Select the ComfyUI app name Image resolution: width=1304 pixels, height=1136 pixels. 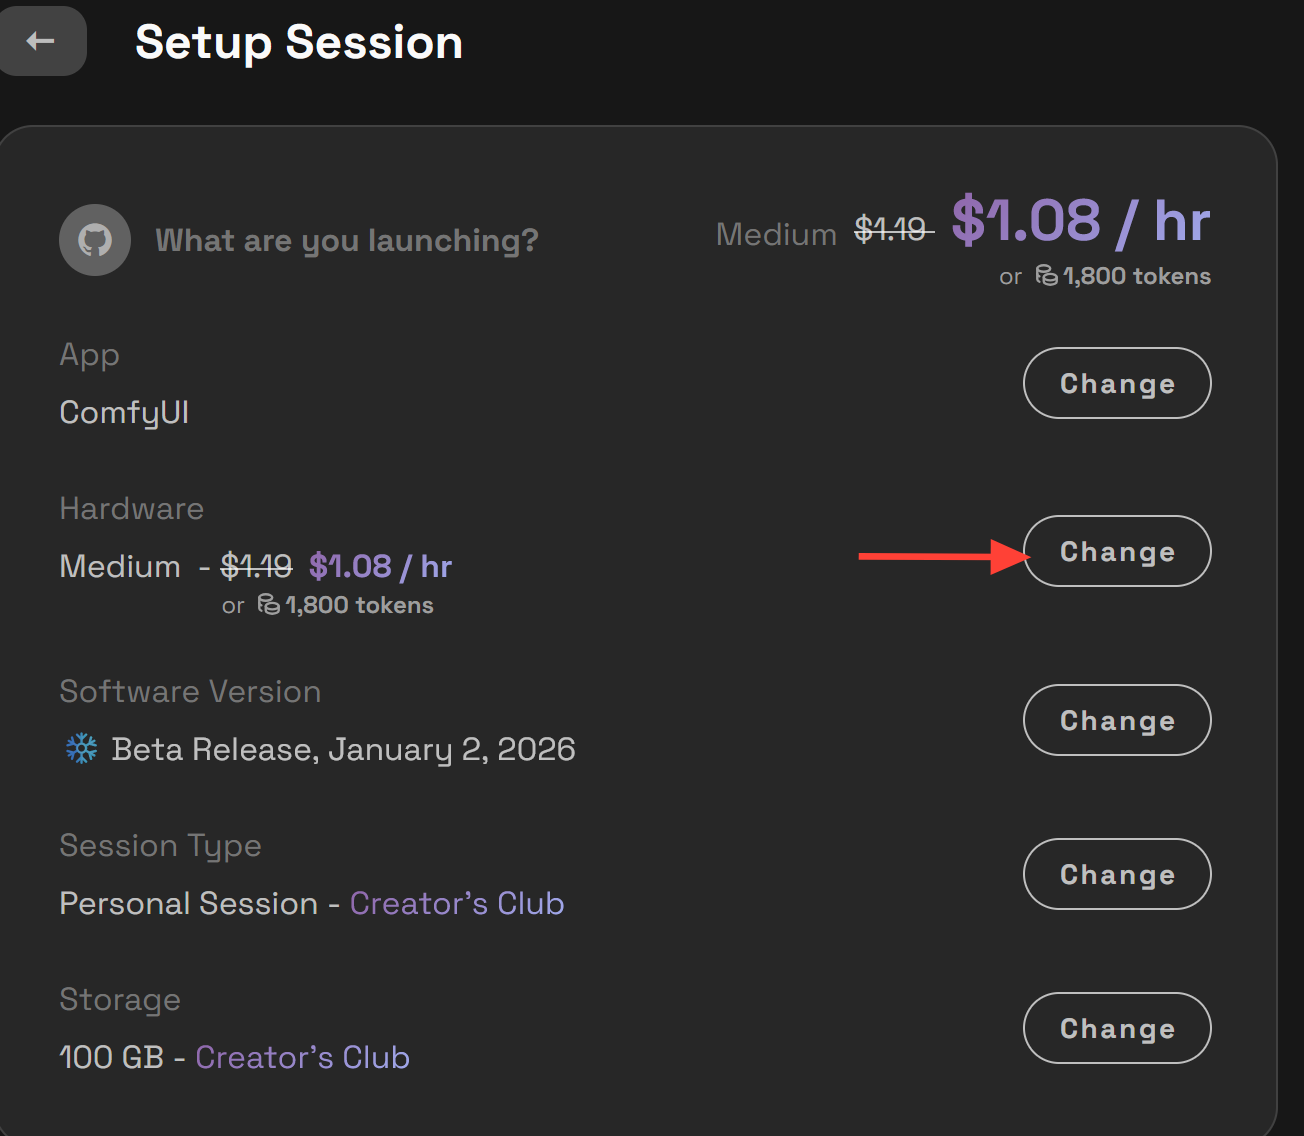point(124,412)
